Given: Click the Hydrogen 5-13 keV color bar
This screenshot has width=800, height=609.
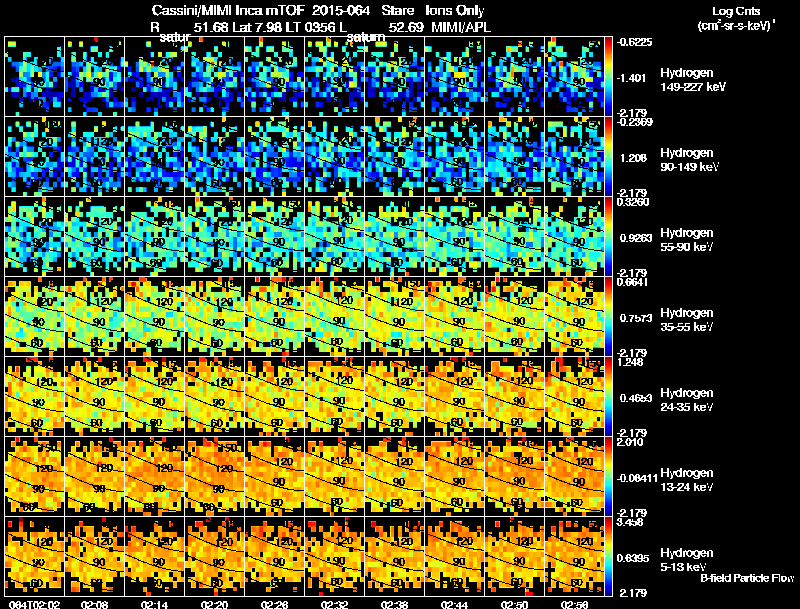Looking at the screenshot, I should click(609, 556).
